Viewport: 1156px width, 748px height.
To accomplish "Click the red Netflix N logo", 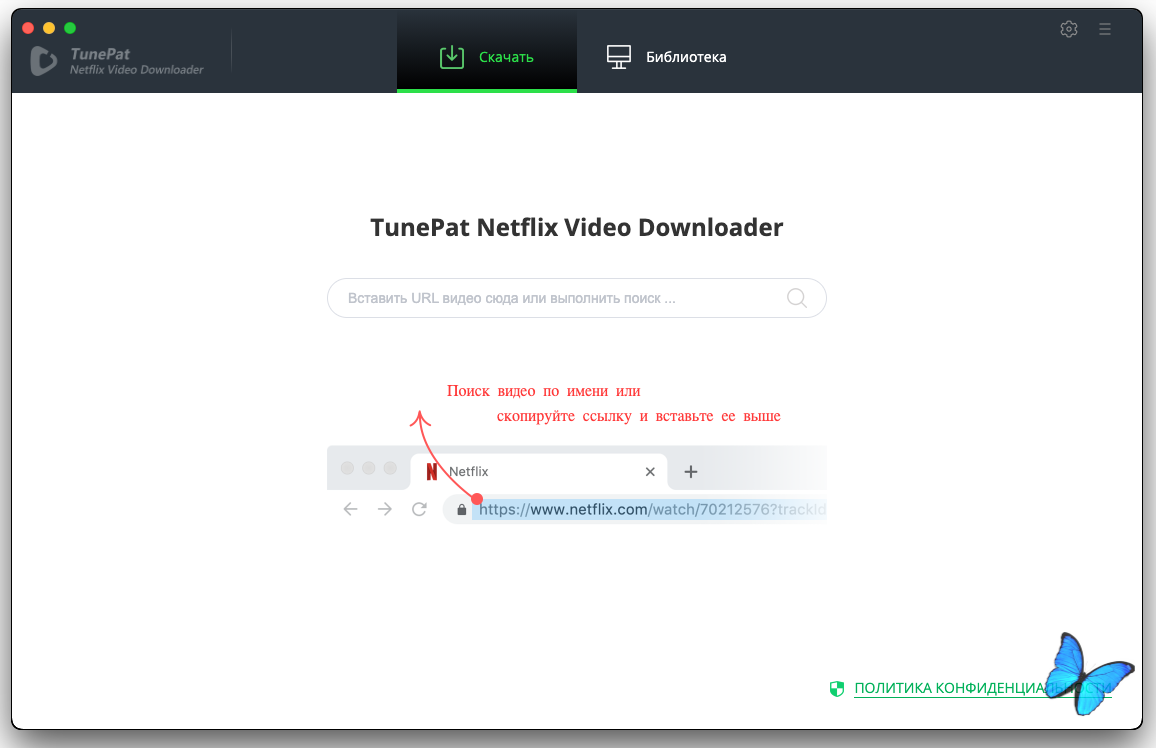I will [x=432, y=471].
